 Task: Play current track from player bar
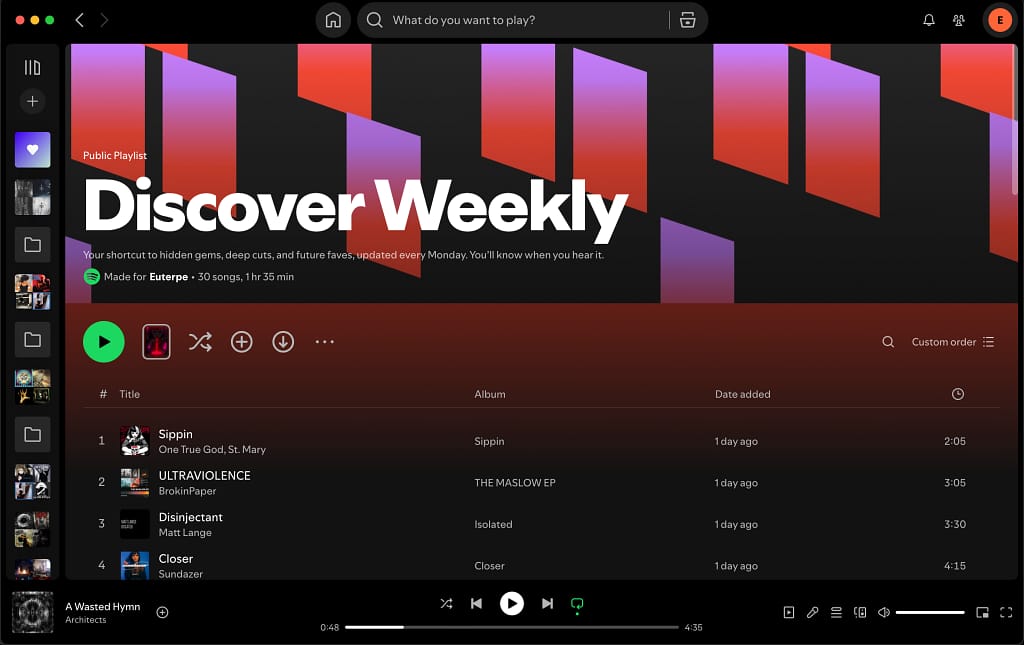(511, 603)
